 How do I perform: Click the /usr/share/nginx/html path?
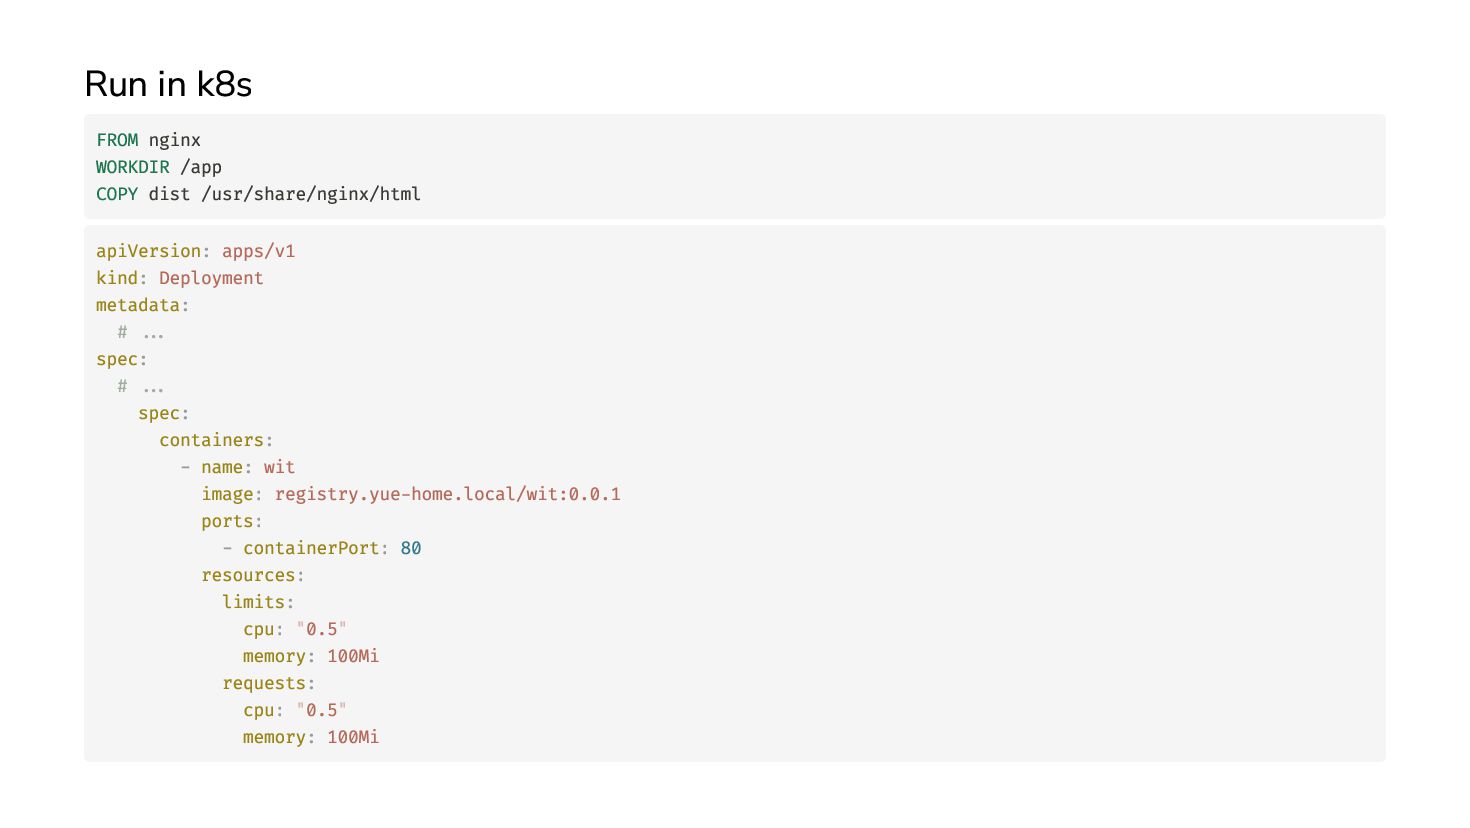pos(311,194)
